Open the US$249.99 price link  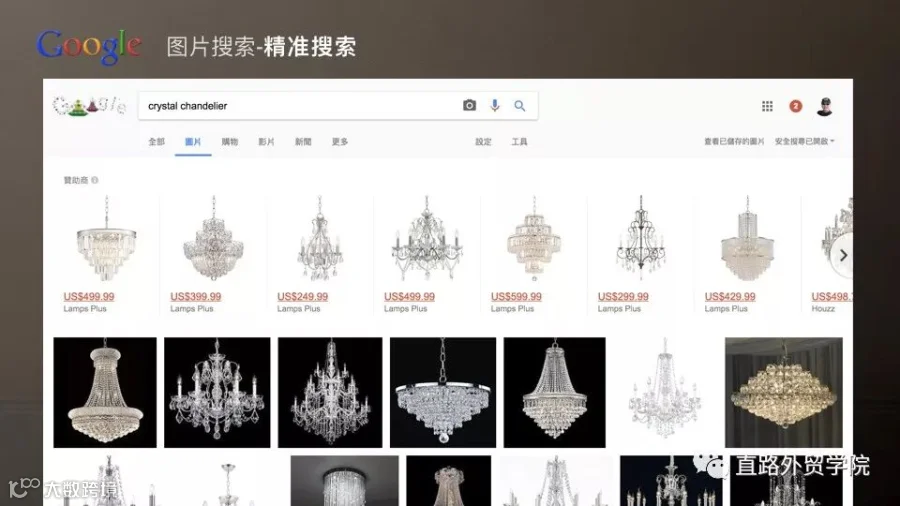[x=302, y=297]
